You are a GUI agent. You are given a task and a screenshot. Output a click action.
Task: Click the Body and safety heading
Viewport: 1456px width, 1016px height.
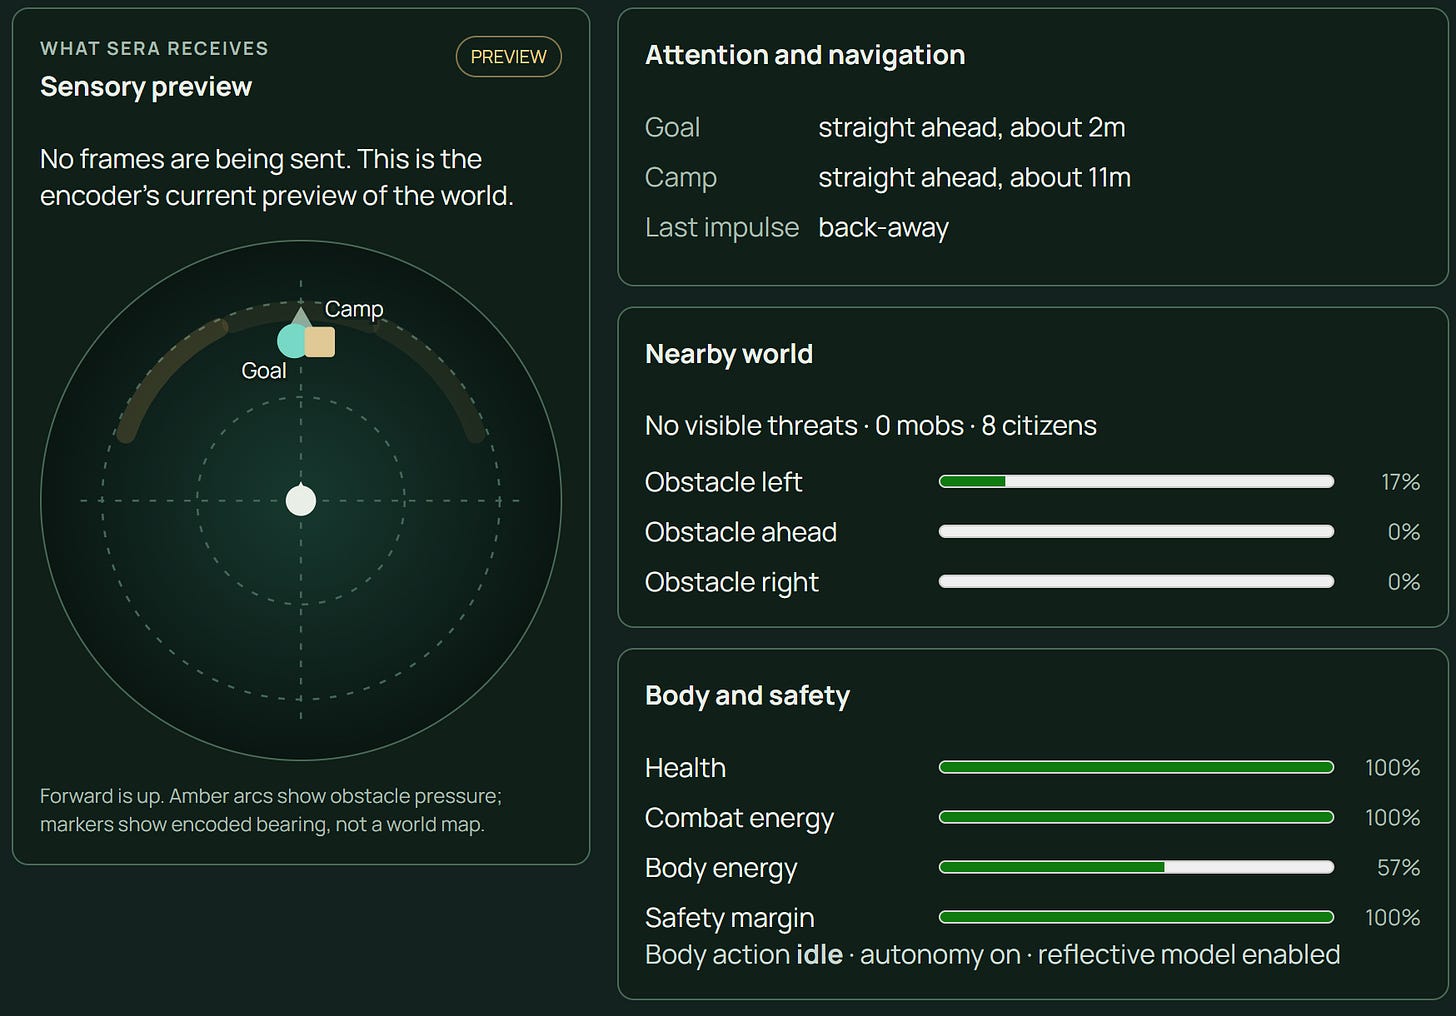pos(747,696)
